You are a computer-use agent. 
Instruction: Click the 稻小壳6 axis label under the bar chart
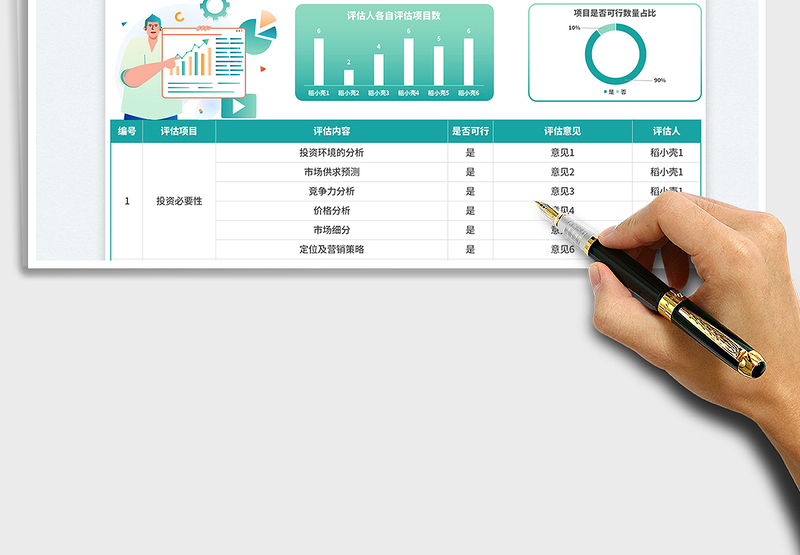click(469, 93)
